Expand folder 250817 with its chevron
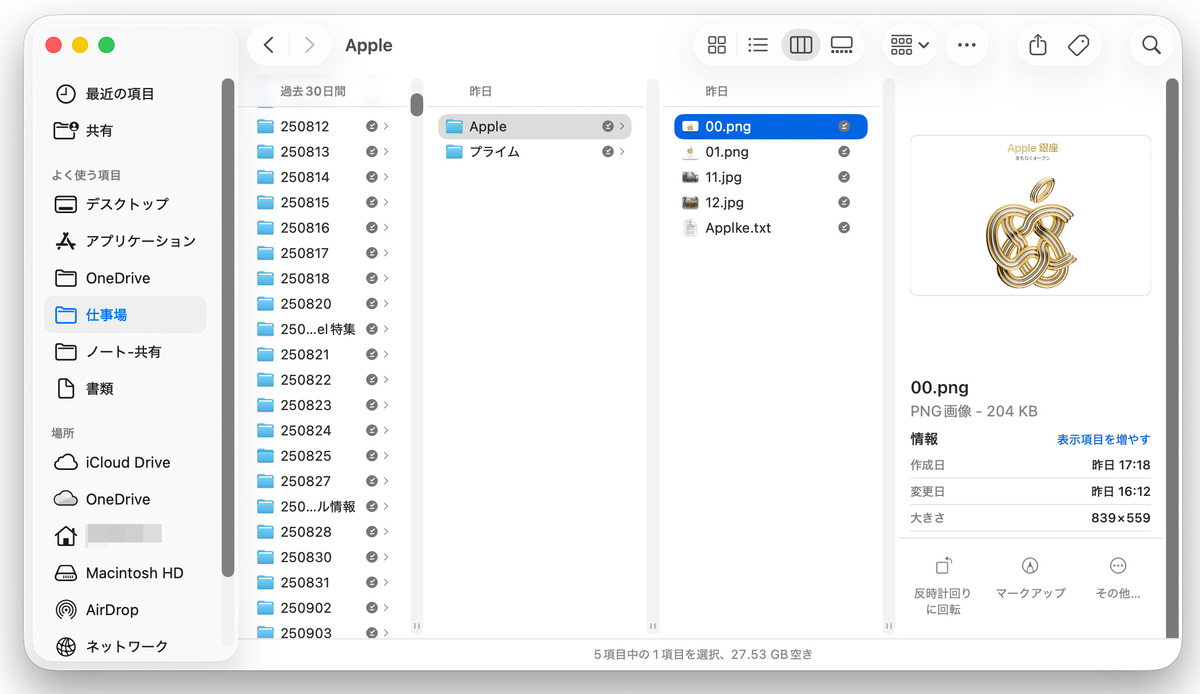 pyautogui.click(x=386, y=253)
